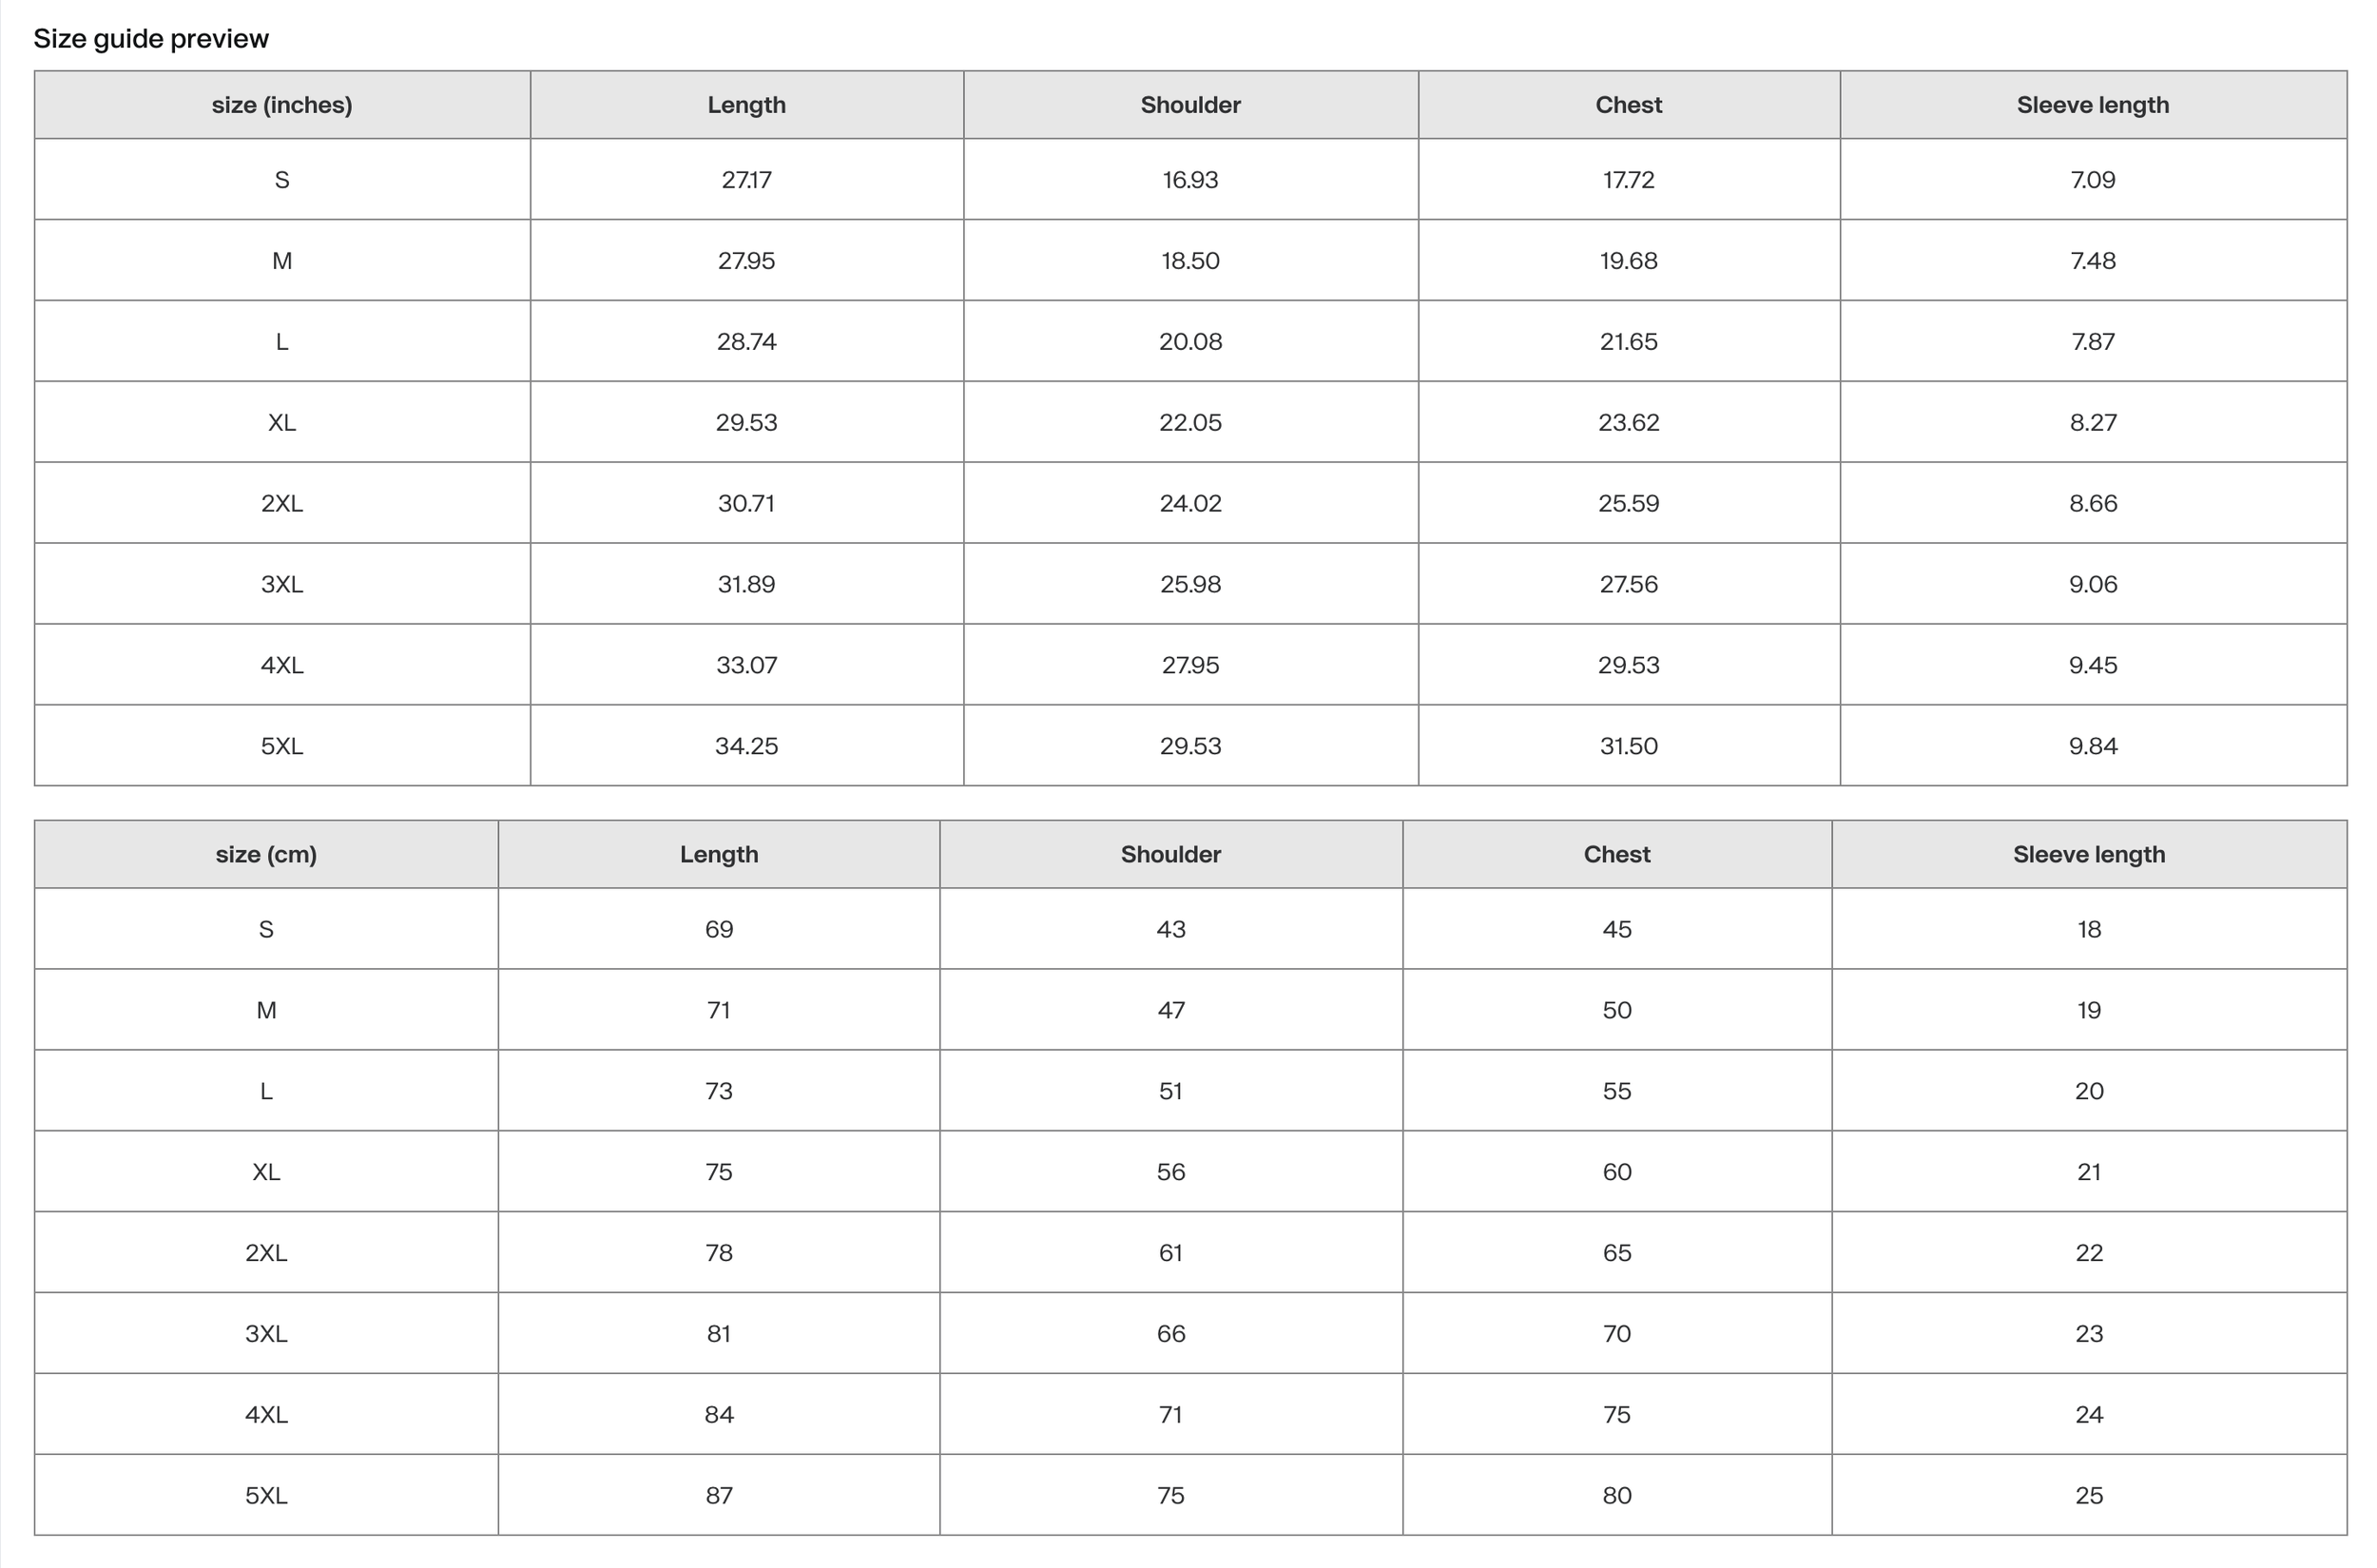
Task: Select the Length header in inches table
Action: (x=747, y=105)
